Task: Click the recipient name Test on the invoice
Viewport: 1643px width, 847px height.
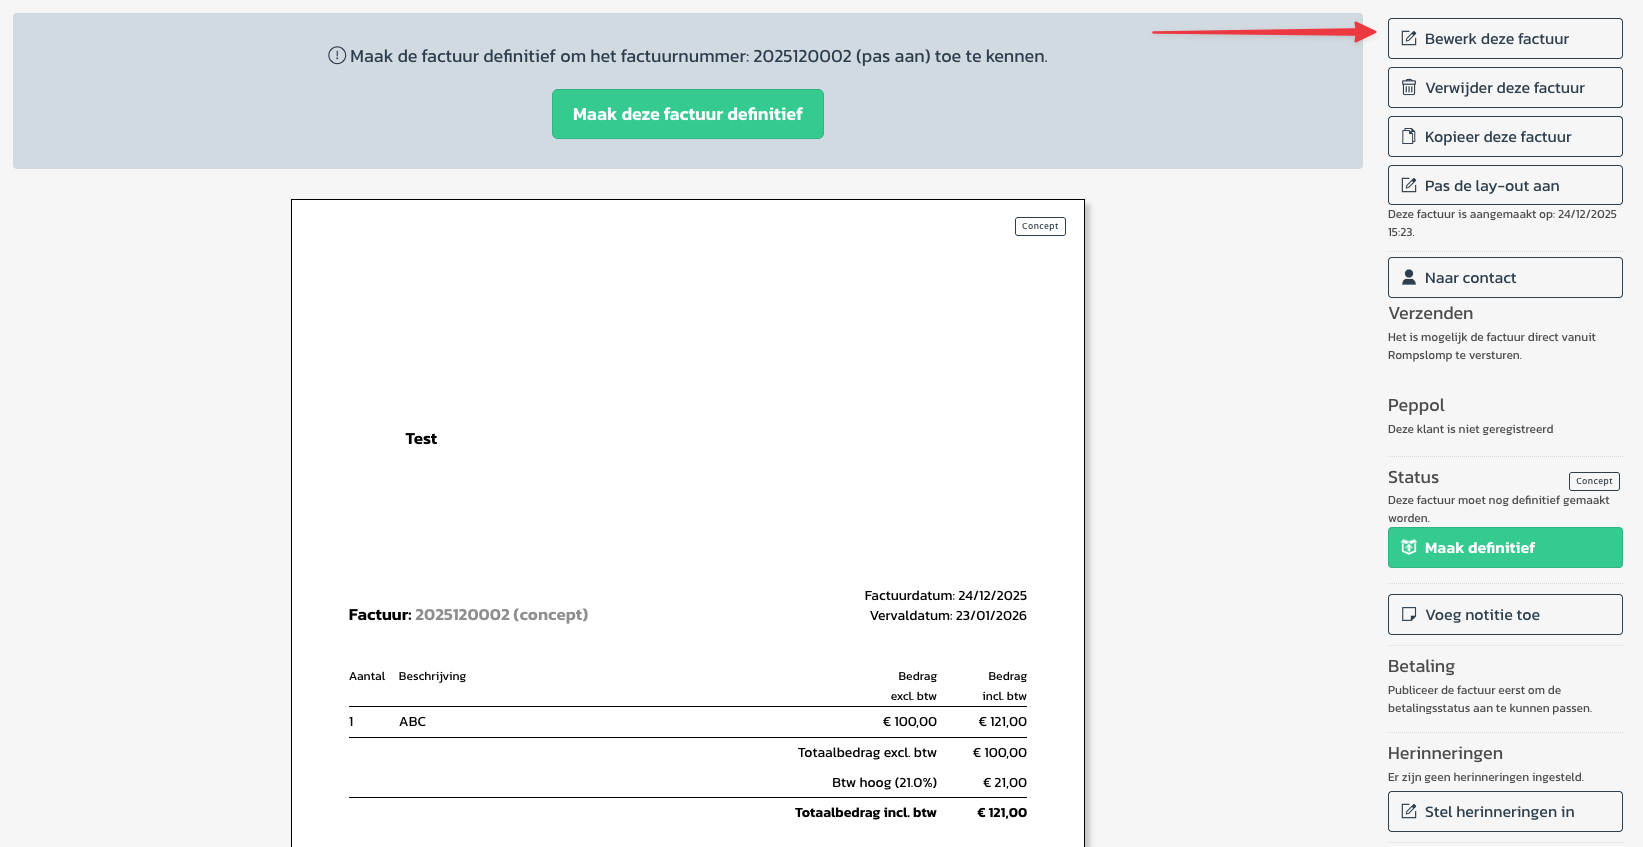Action: point(421,439)
